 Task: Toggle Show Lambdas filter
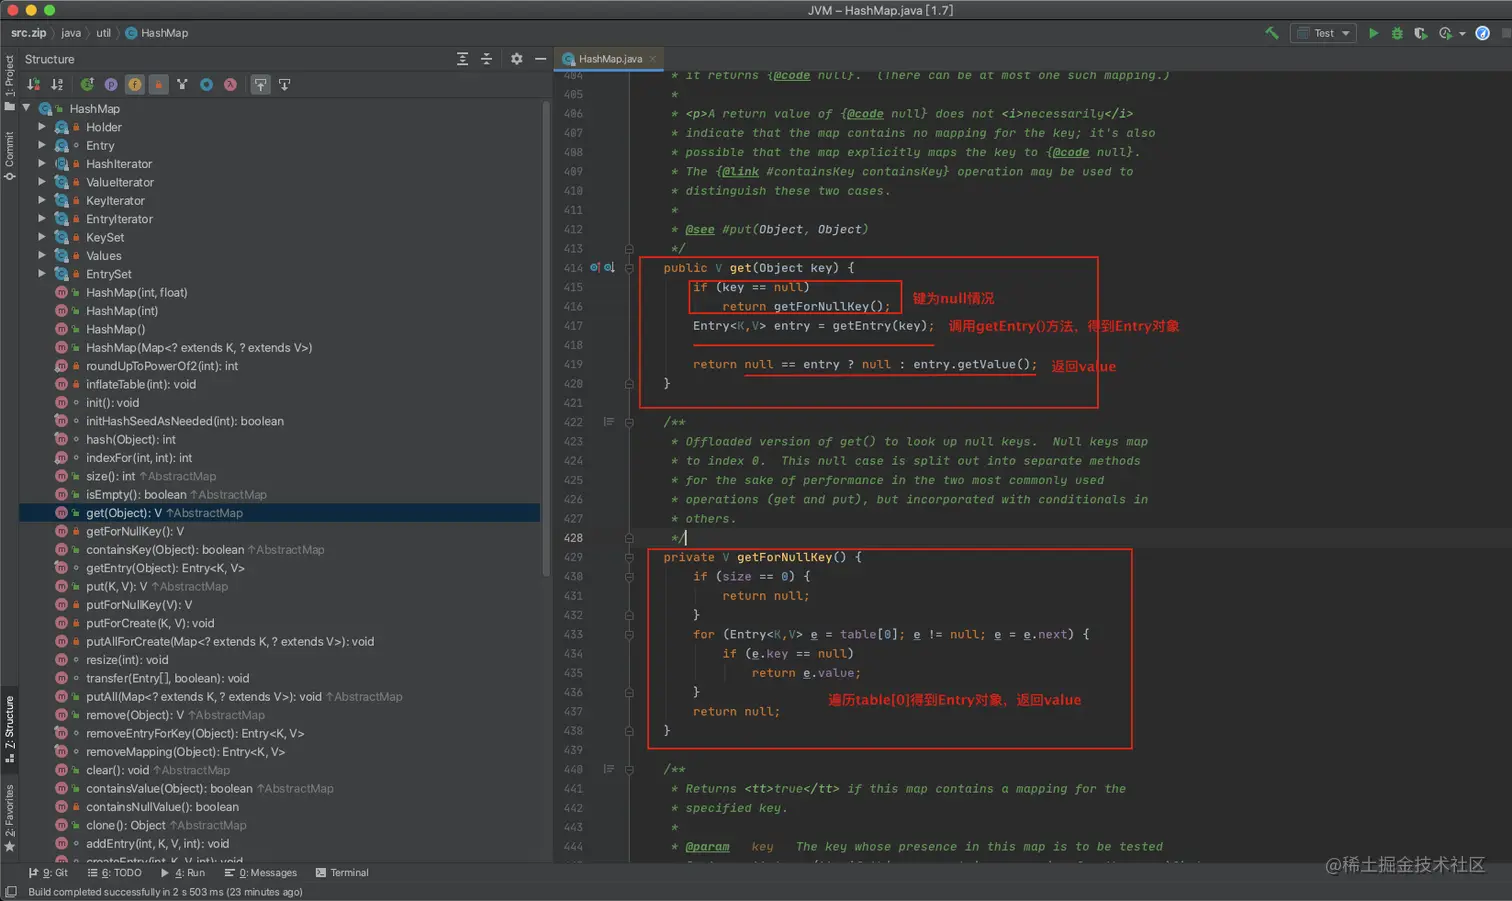click(x=230, y=85)
